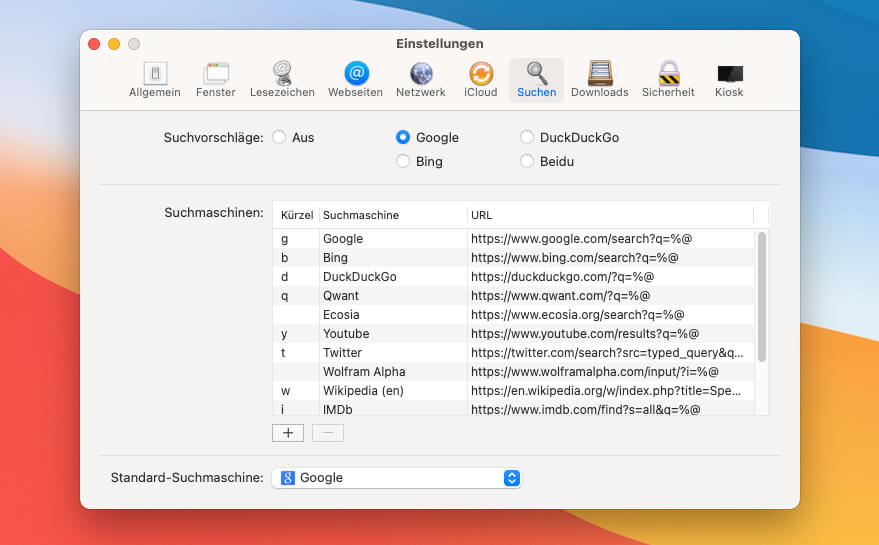Viewport: 879px width, 545px height.
Task: Minimize the Einstellungen window
Action: tap(114, 44)
